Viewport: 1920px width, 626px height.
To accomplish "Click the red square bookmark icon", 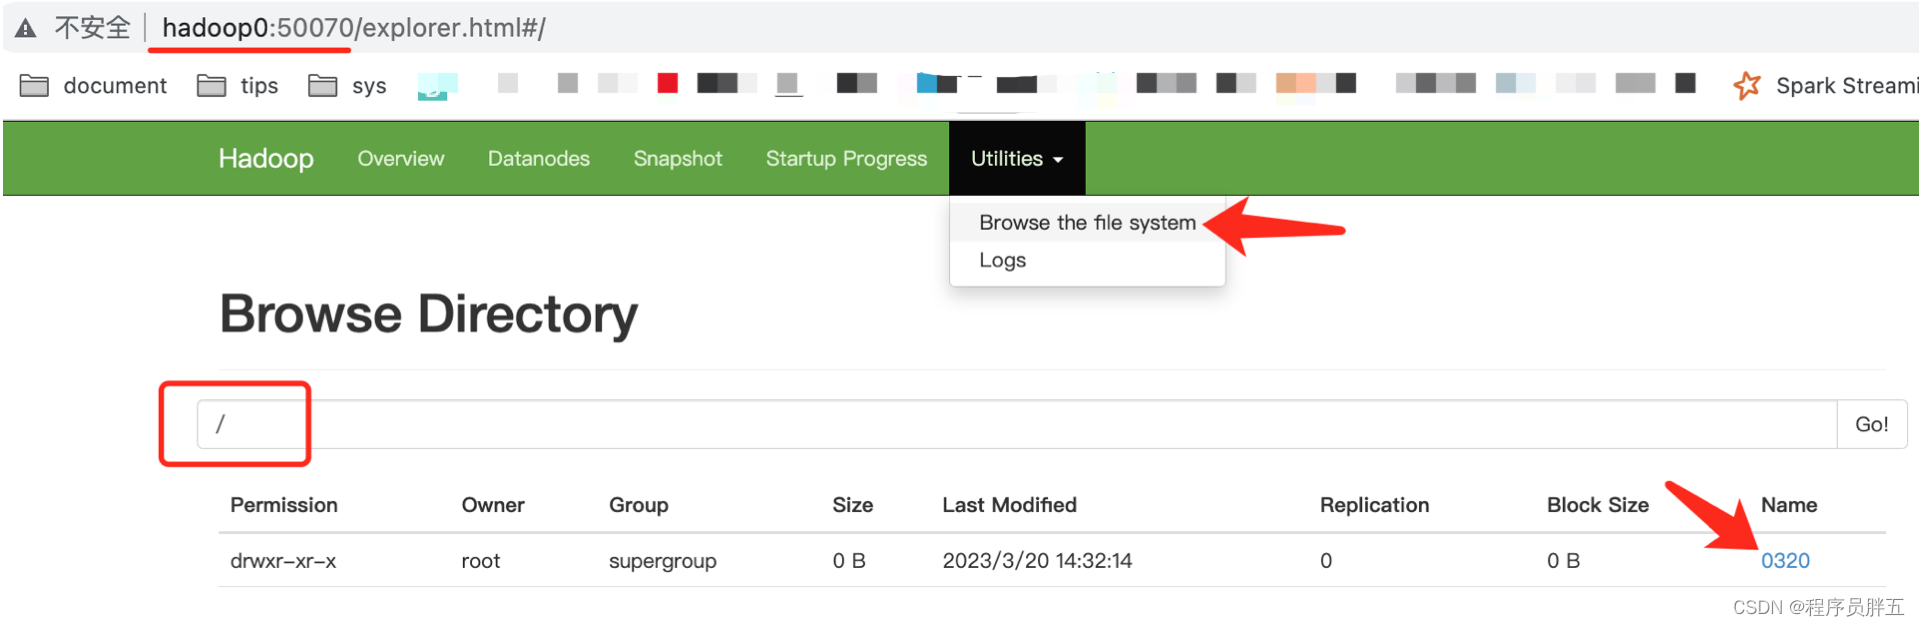I will (x=667, y=83).
